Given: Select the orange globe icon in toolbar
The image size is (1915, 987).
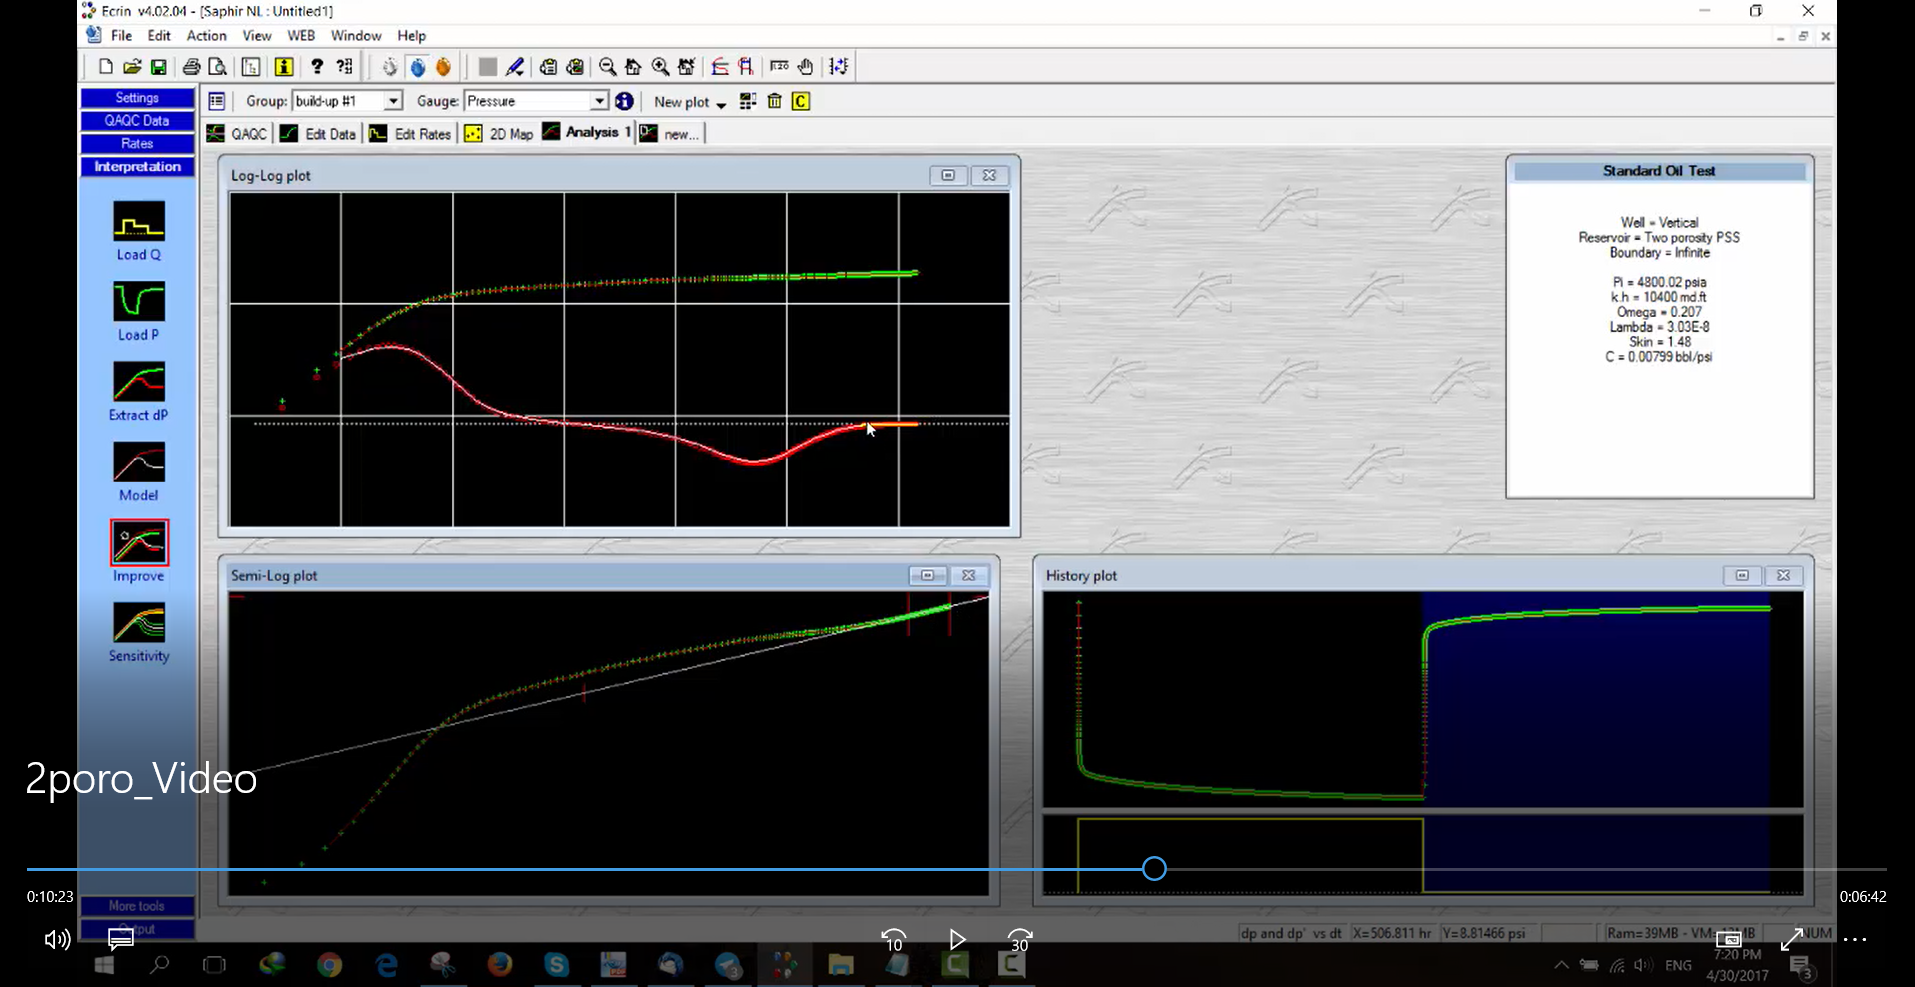Looking at the screenshot, I should [x=444, y=67].
